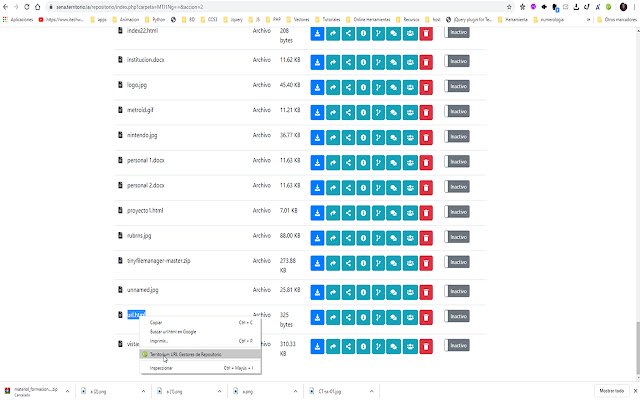Toggle Inactivo switch for index22.html

(x=457, y=32)
